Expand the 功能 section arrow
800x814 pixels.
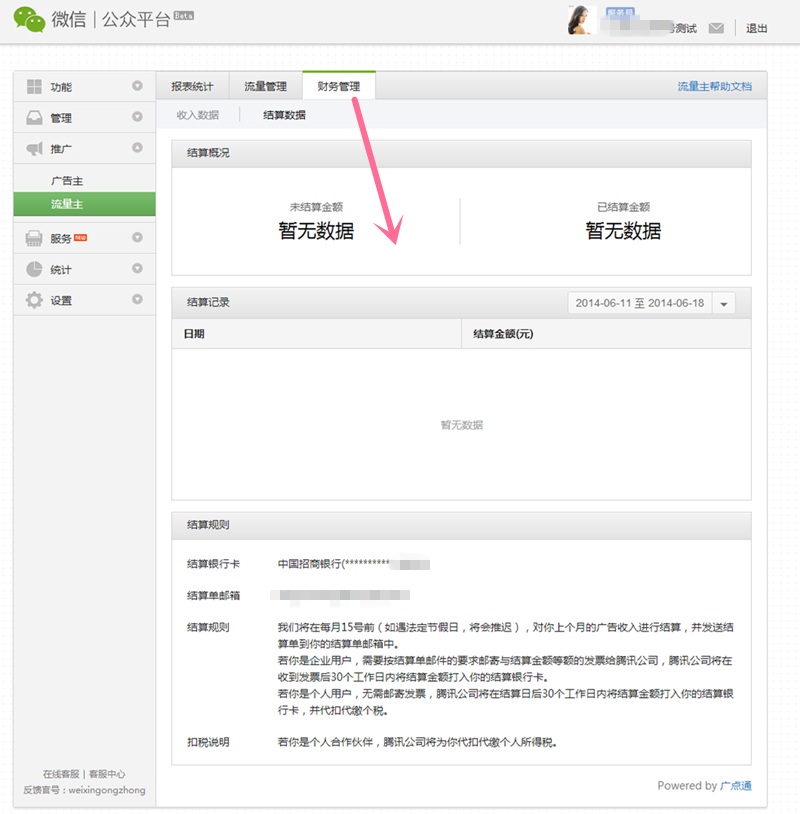pyautogui.click(x=137, y=87)
